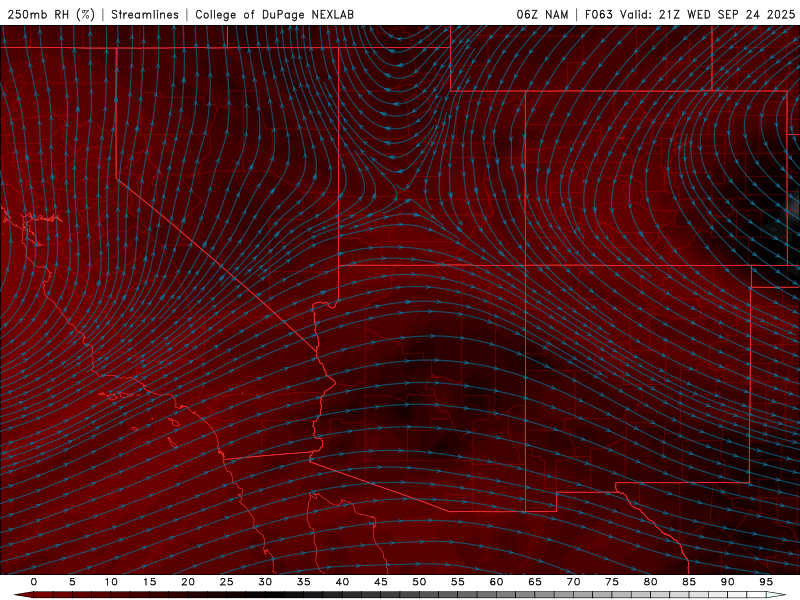Click 'College of DuPage NEXLAB' header text
This screenshot has height=600, width=800.
(x=274, y=14)
